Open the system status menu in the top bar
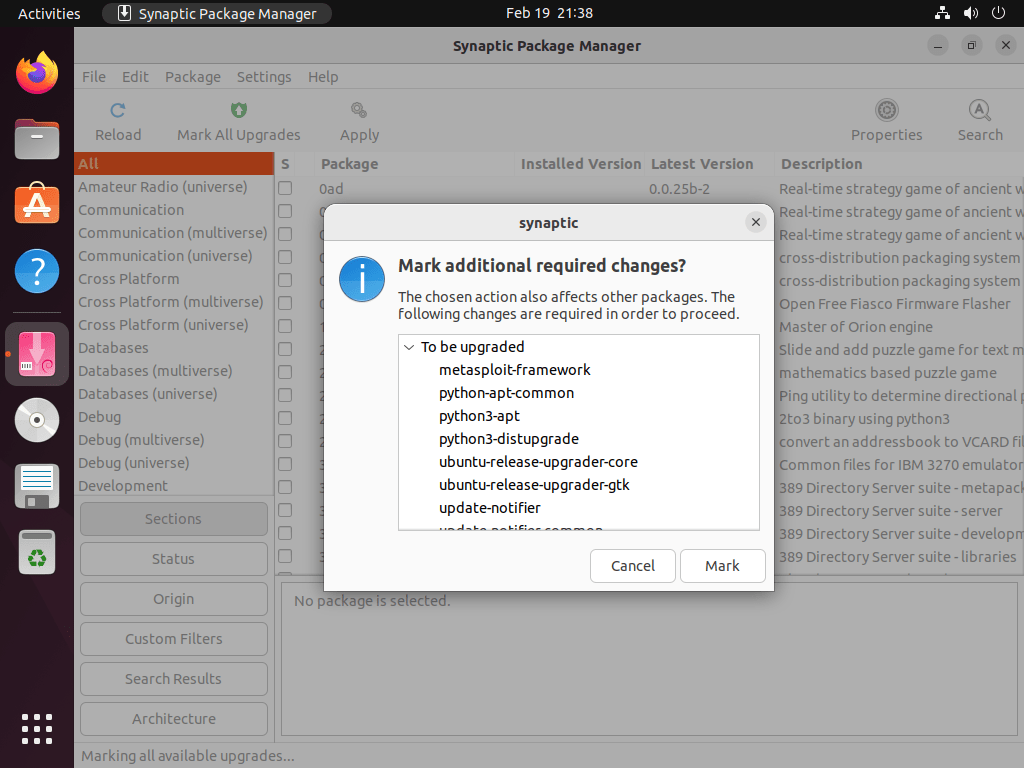The image size is (1024, 768). (970, 13)
